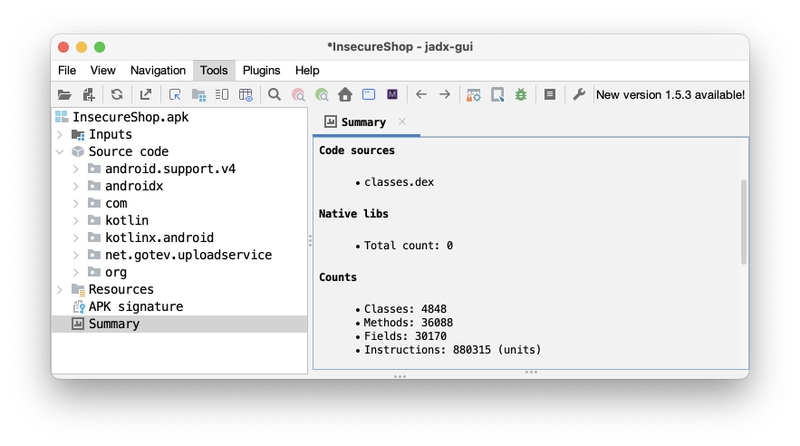The width and height of the screenshot is (800, 446).
Task: Click the Add files toolbar icon
Action: (x=89, y=94)
